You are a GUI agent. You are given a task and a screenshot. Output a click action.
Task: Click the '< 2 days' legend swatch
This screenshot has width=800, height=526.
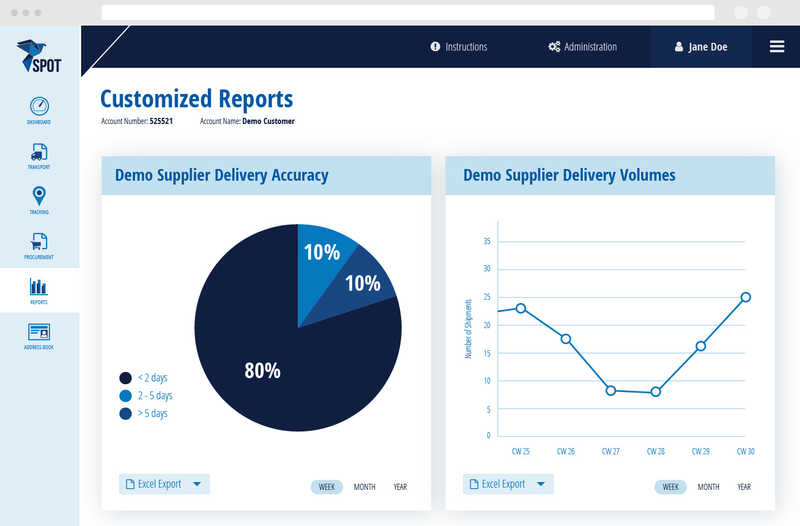click(x=126, y=378)
